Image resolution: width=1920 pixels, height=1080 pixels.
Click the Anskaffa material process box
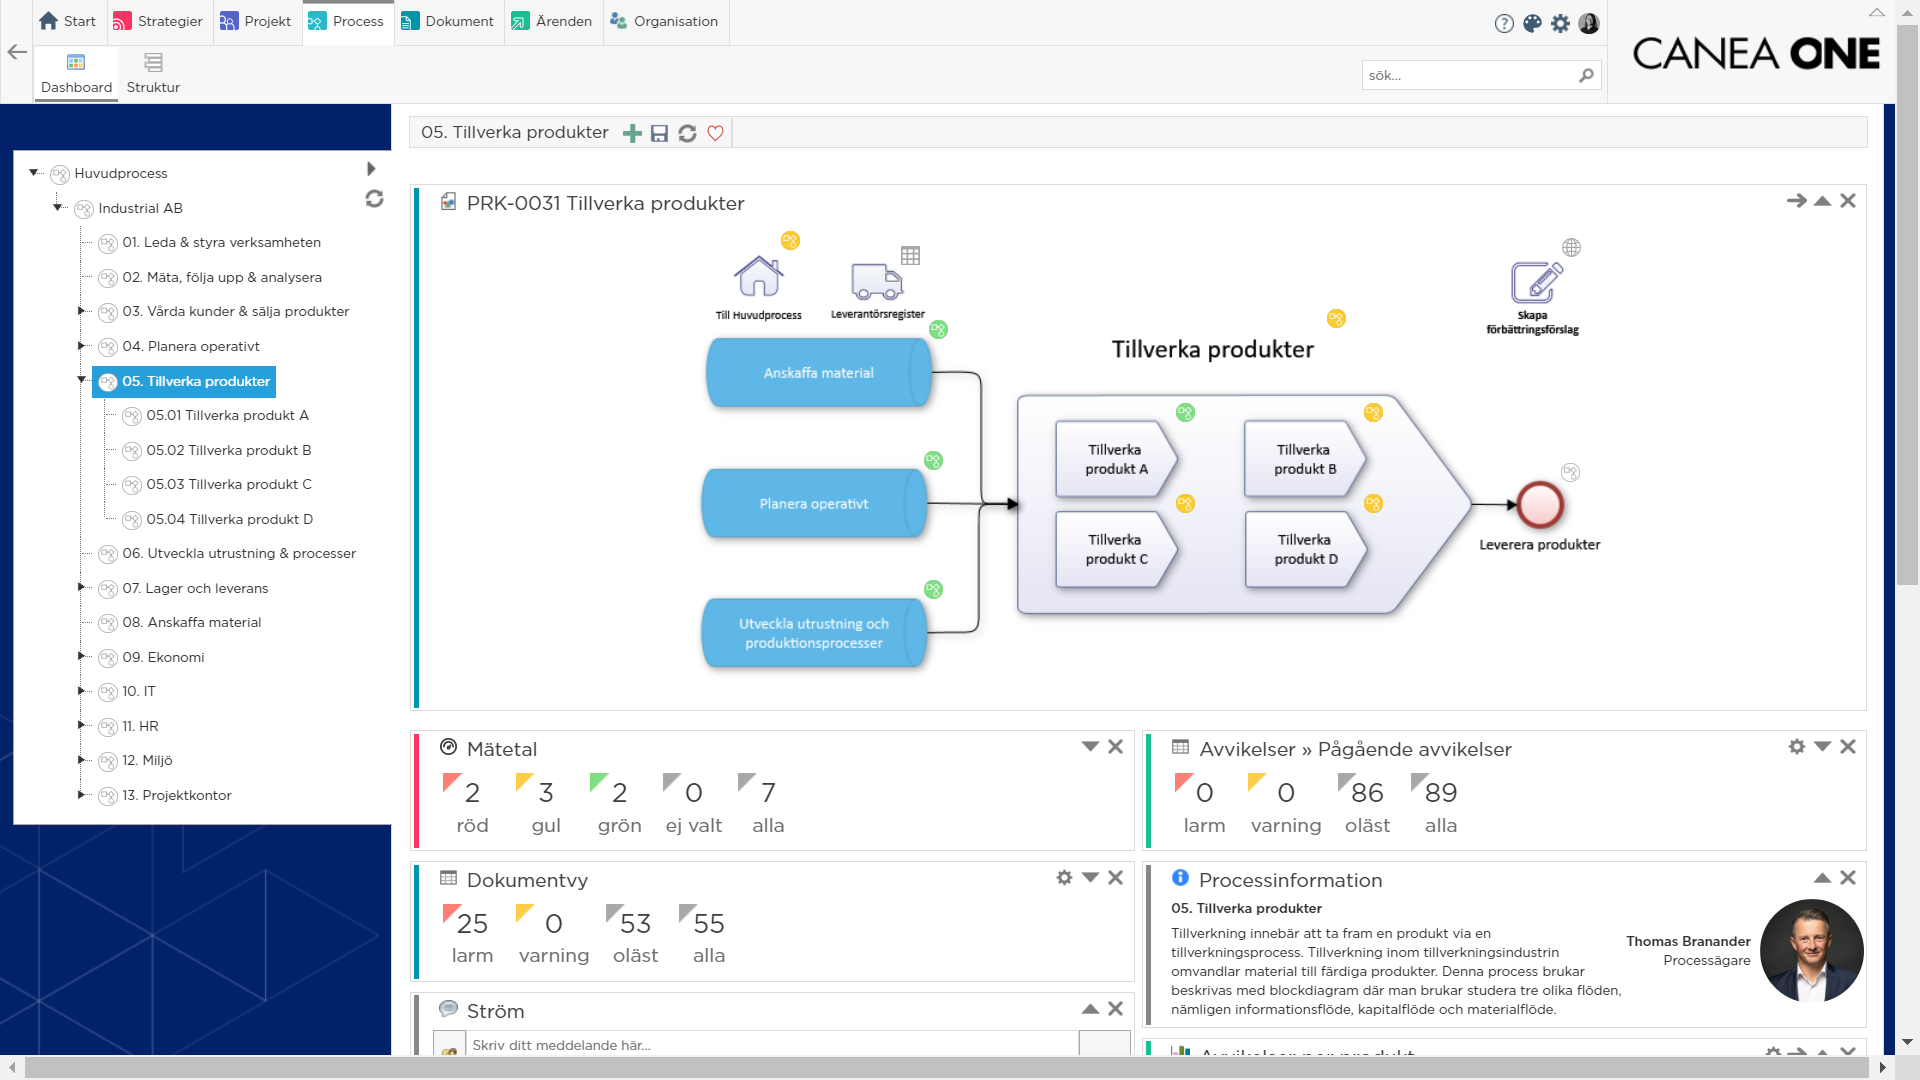tap(818, 373)
